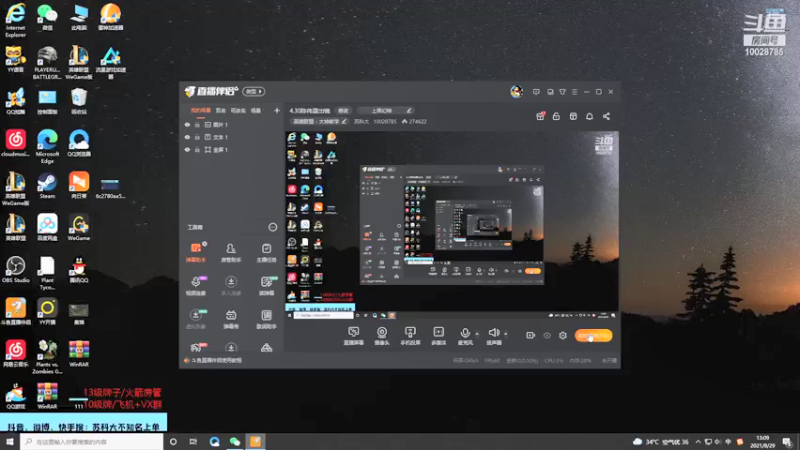Image resolution: width=800 pixels, height=450 pixels.
Task: Open the gift box icon with red badge
Action: pyautogui.click(x=540, y=116)
